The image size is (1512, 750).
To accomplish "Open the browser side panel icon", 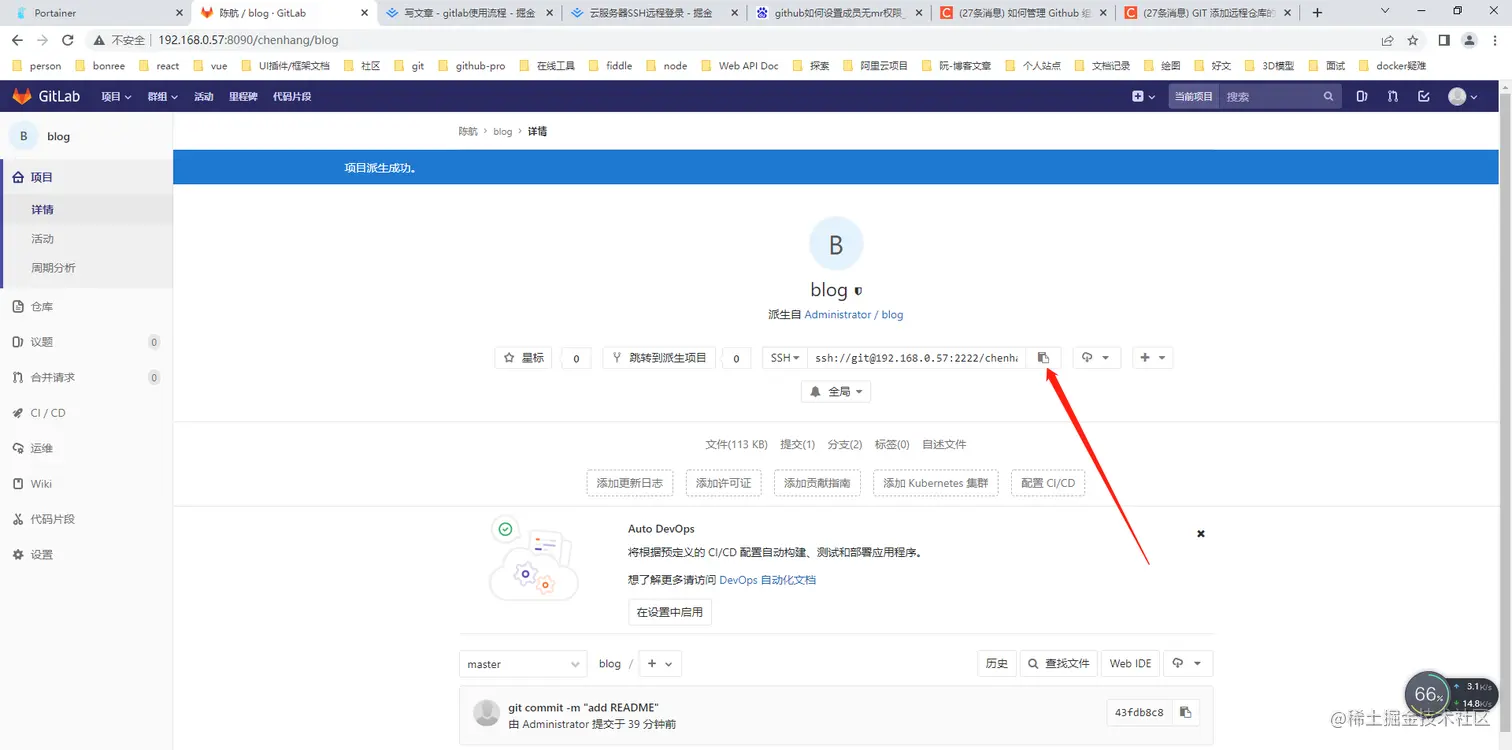I will click(1444, 40).
